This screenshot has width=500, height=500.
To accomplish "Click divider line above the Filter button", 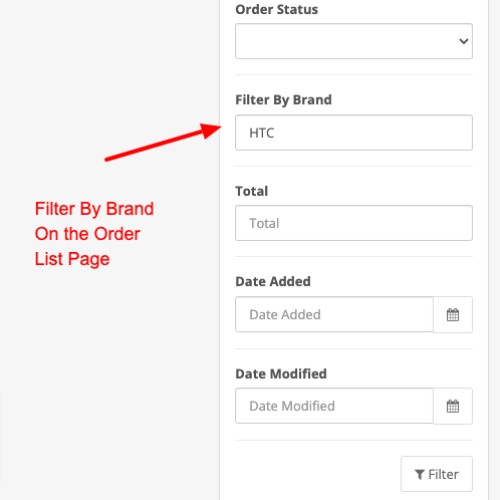I will coord(354,440).
